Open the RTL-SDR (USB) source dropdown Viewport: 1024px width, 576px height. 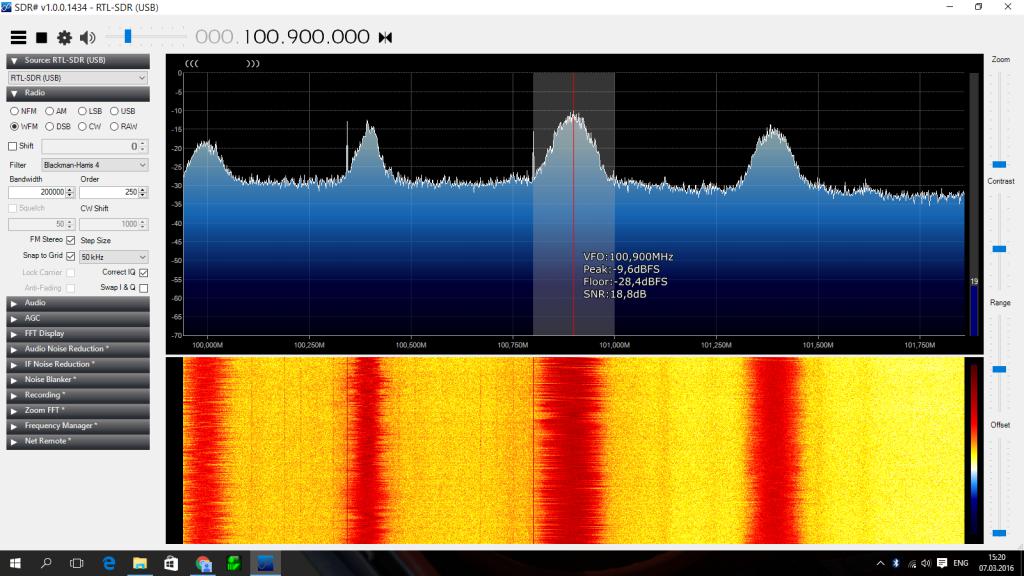[x=78, y=77]
